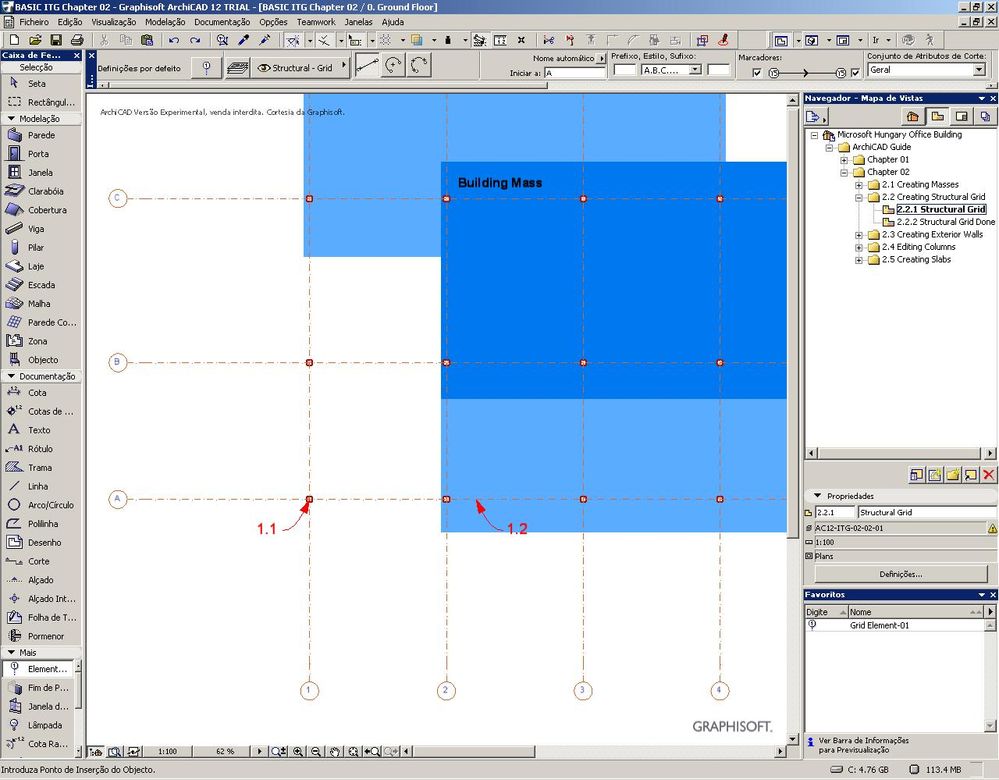Select the Escada stair tool

(x=41, y=285)
